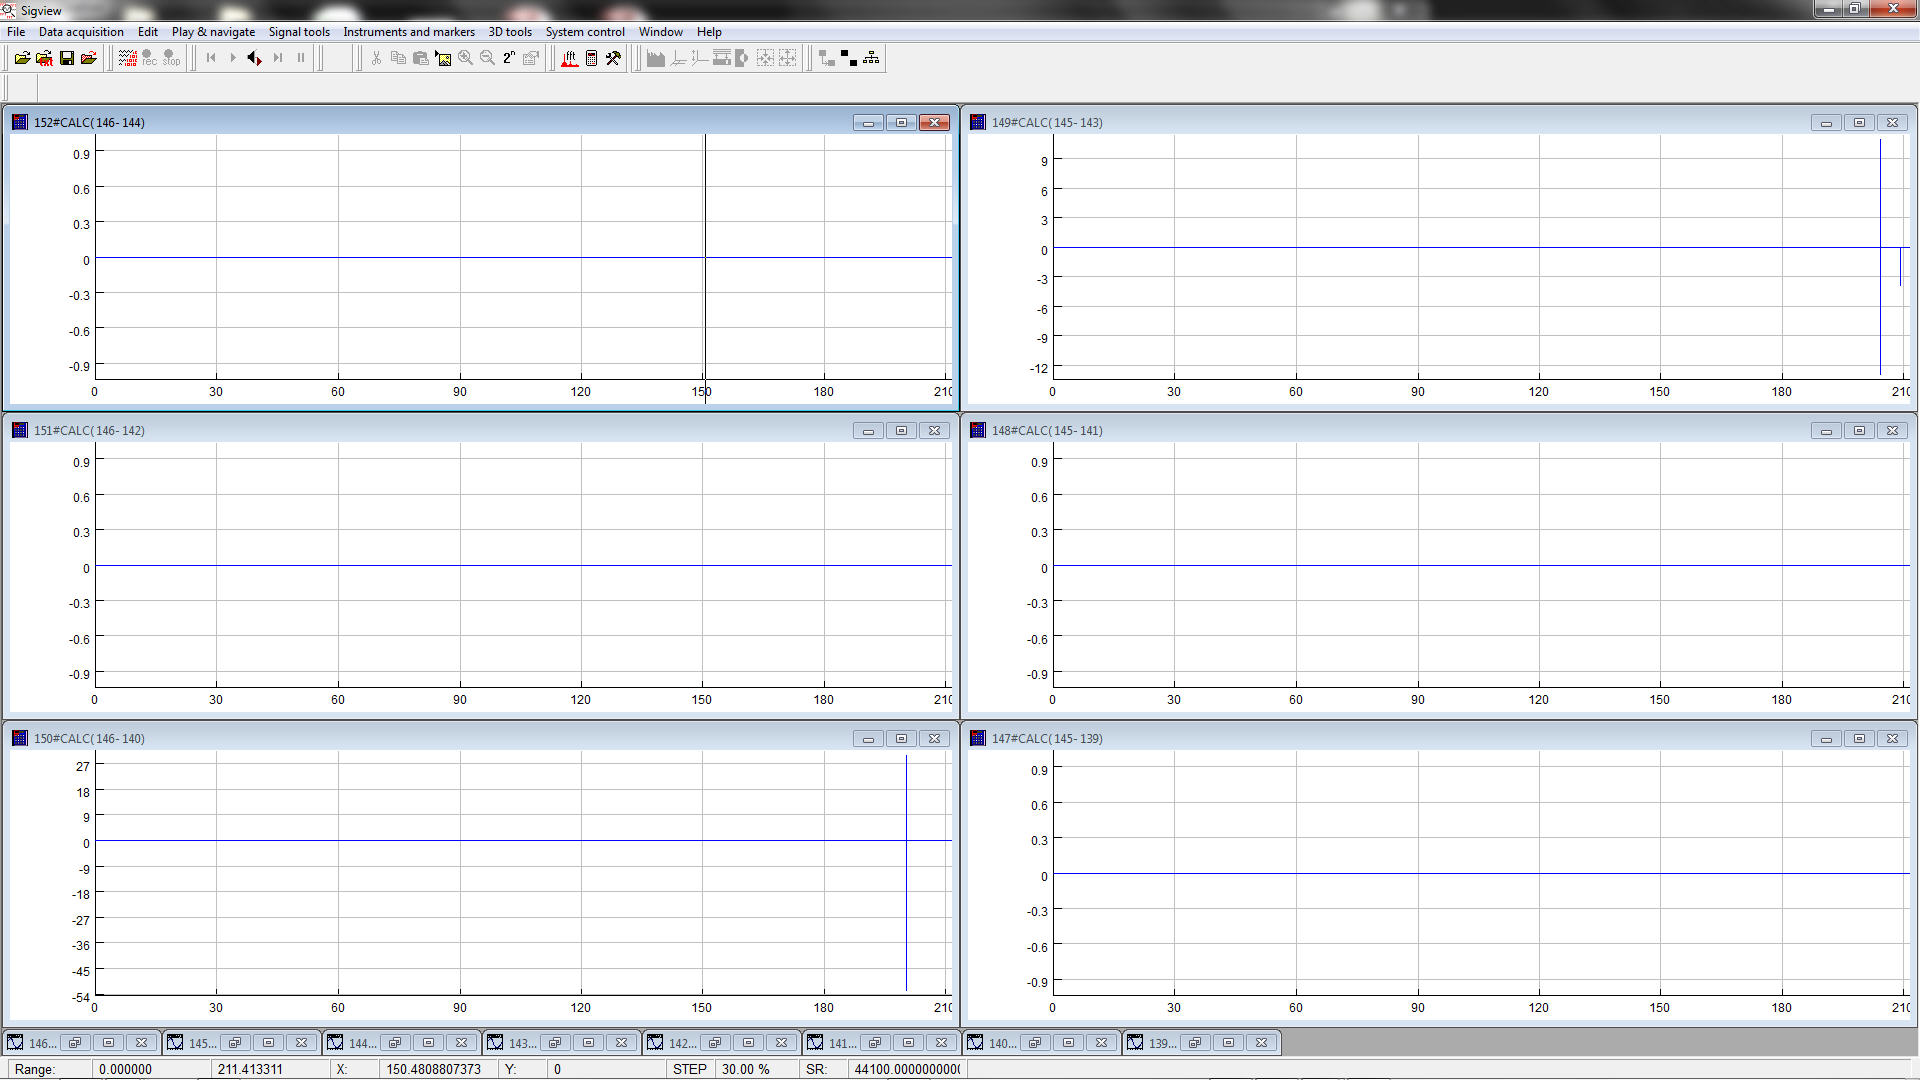Viewport: 1920px width, 1080px height.
Task: Click range end value 211.413311
Action: point(250,1069)
